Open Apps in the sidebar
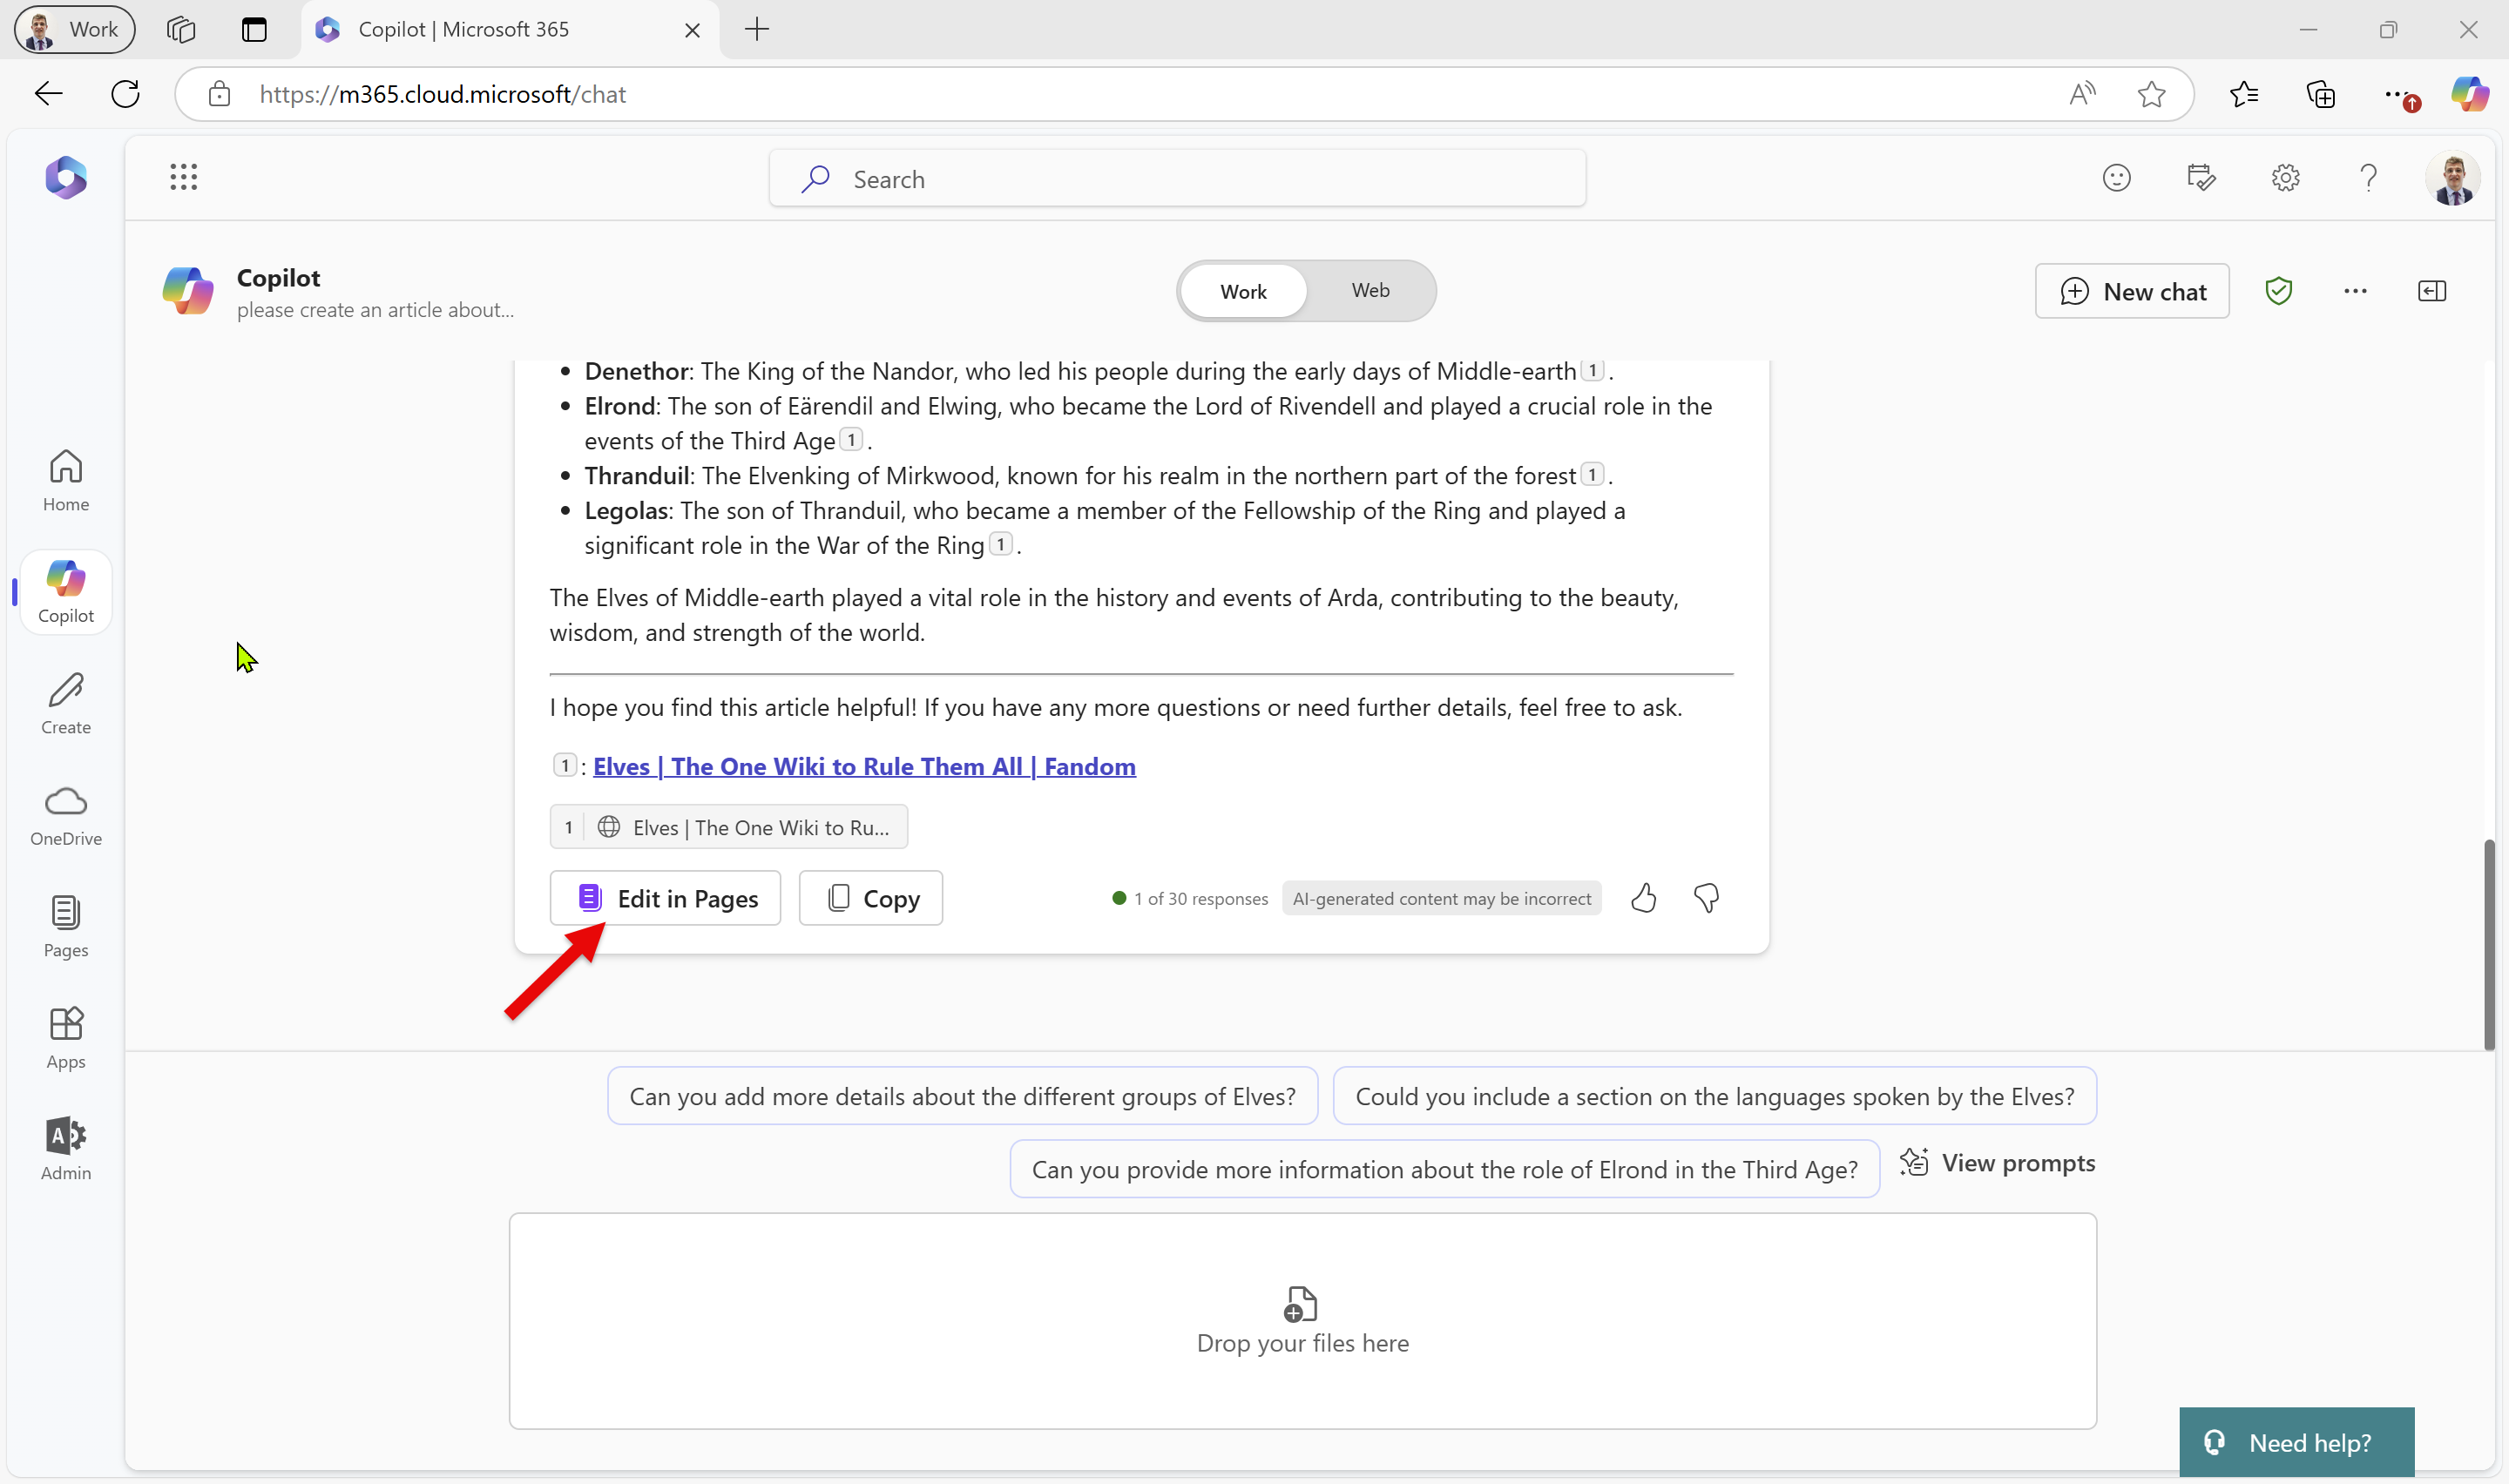The width and height of the screenshot is (2509, 1484). click(x=66, y=1039)
